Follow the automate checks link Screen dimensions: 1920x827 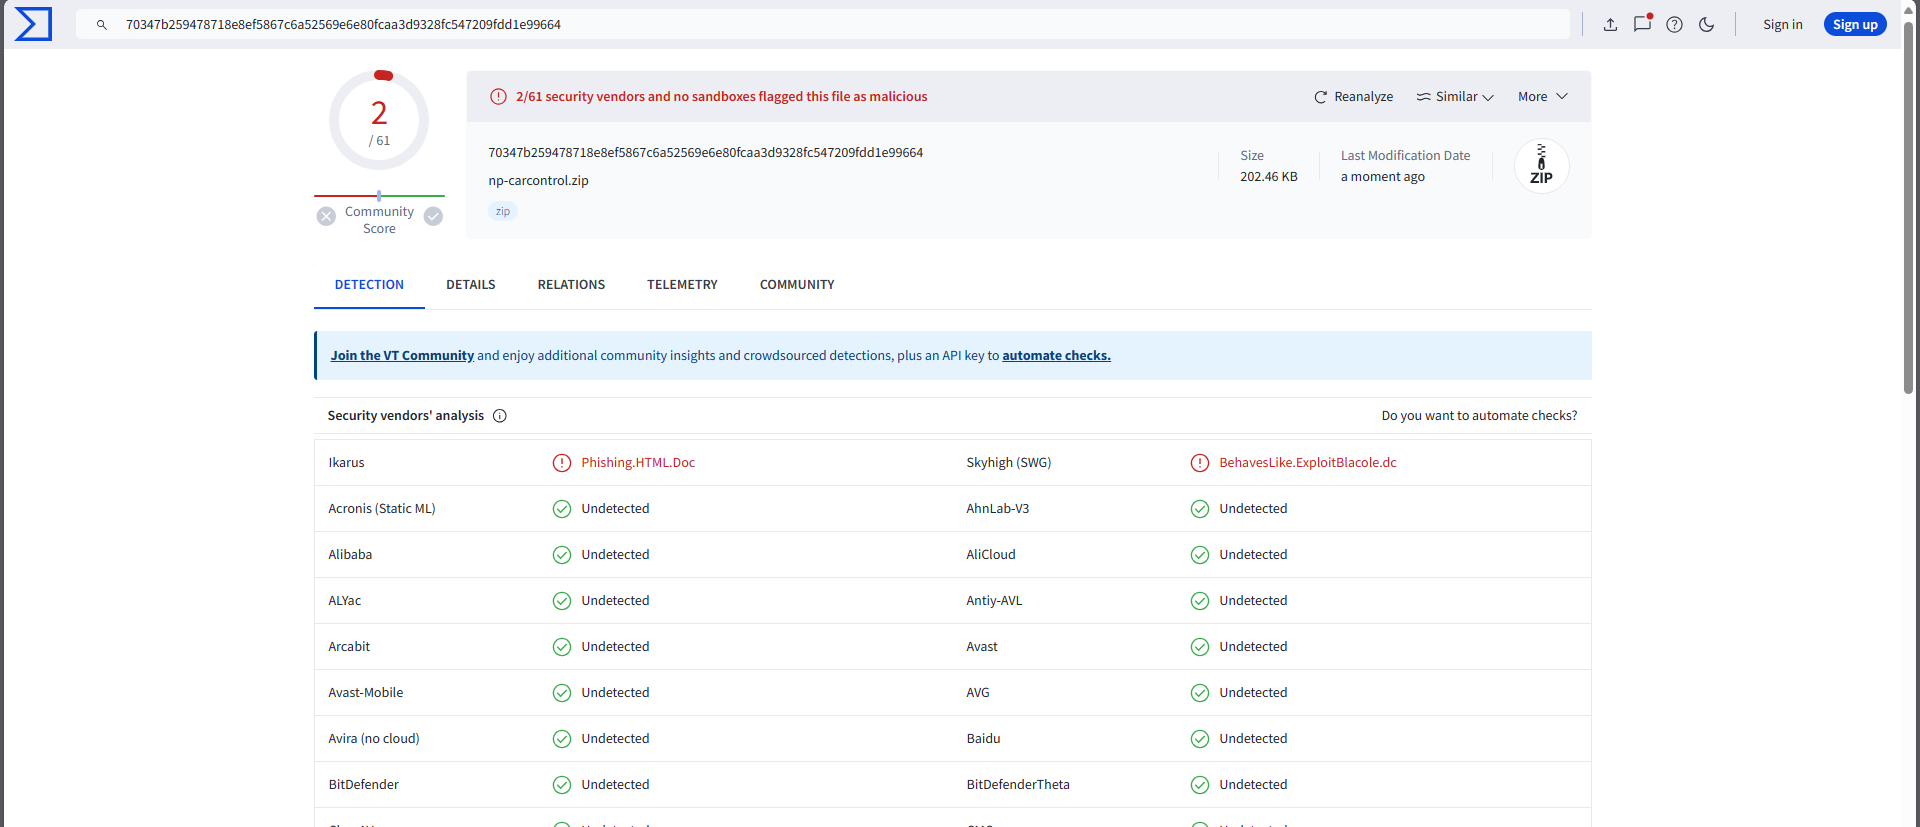click(1056, 356)
